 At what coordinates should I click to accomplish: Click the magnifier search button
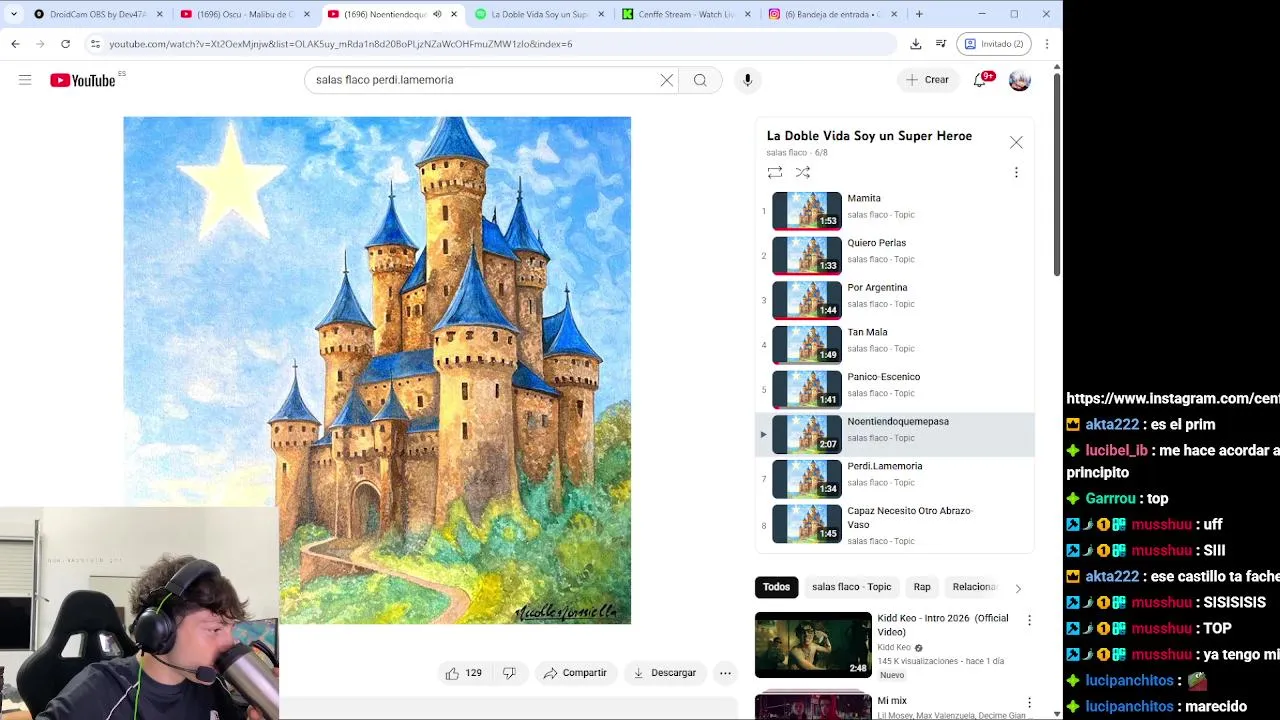click(x=700, y=80)
